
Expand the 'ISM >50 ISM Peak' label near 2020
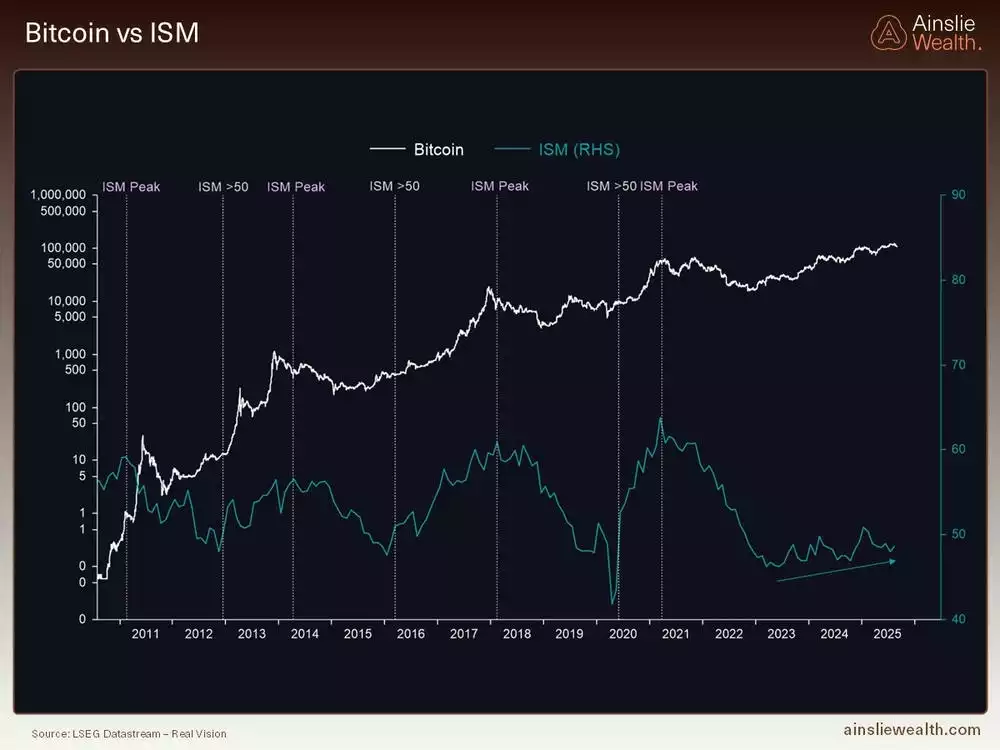(642, 186)
